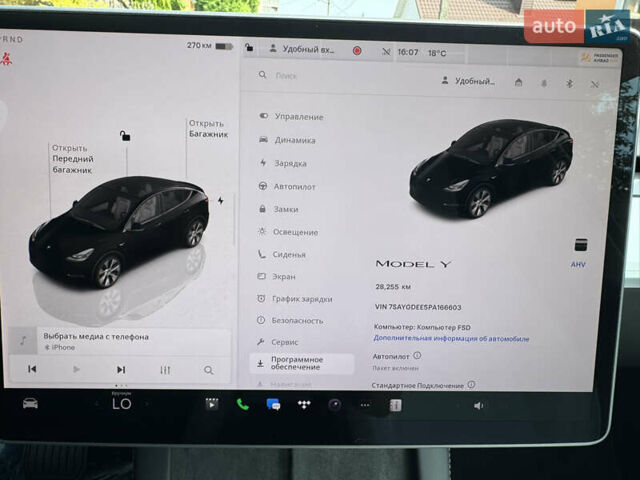640x480 pixels.
Task: Tap the LO temperature setting
Action: point(122,403)
